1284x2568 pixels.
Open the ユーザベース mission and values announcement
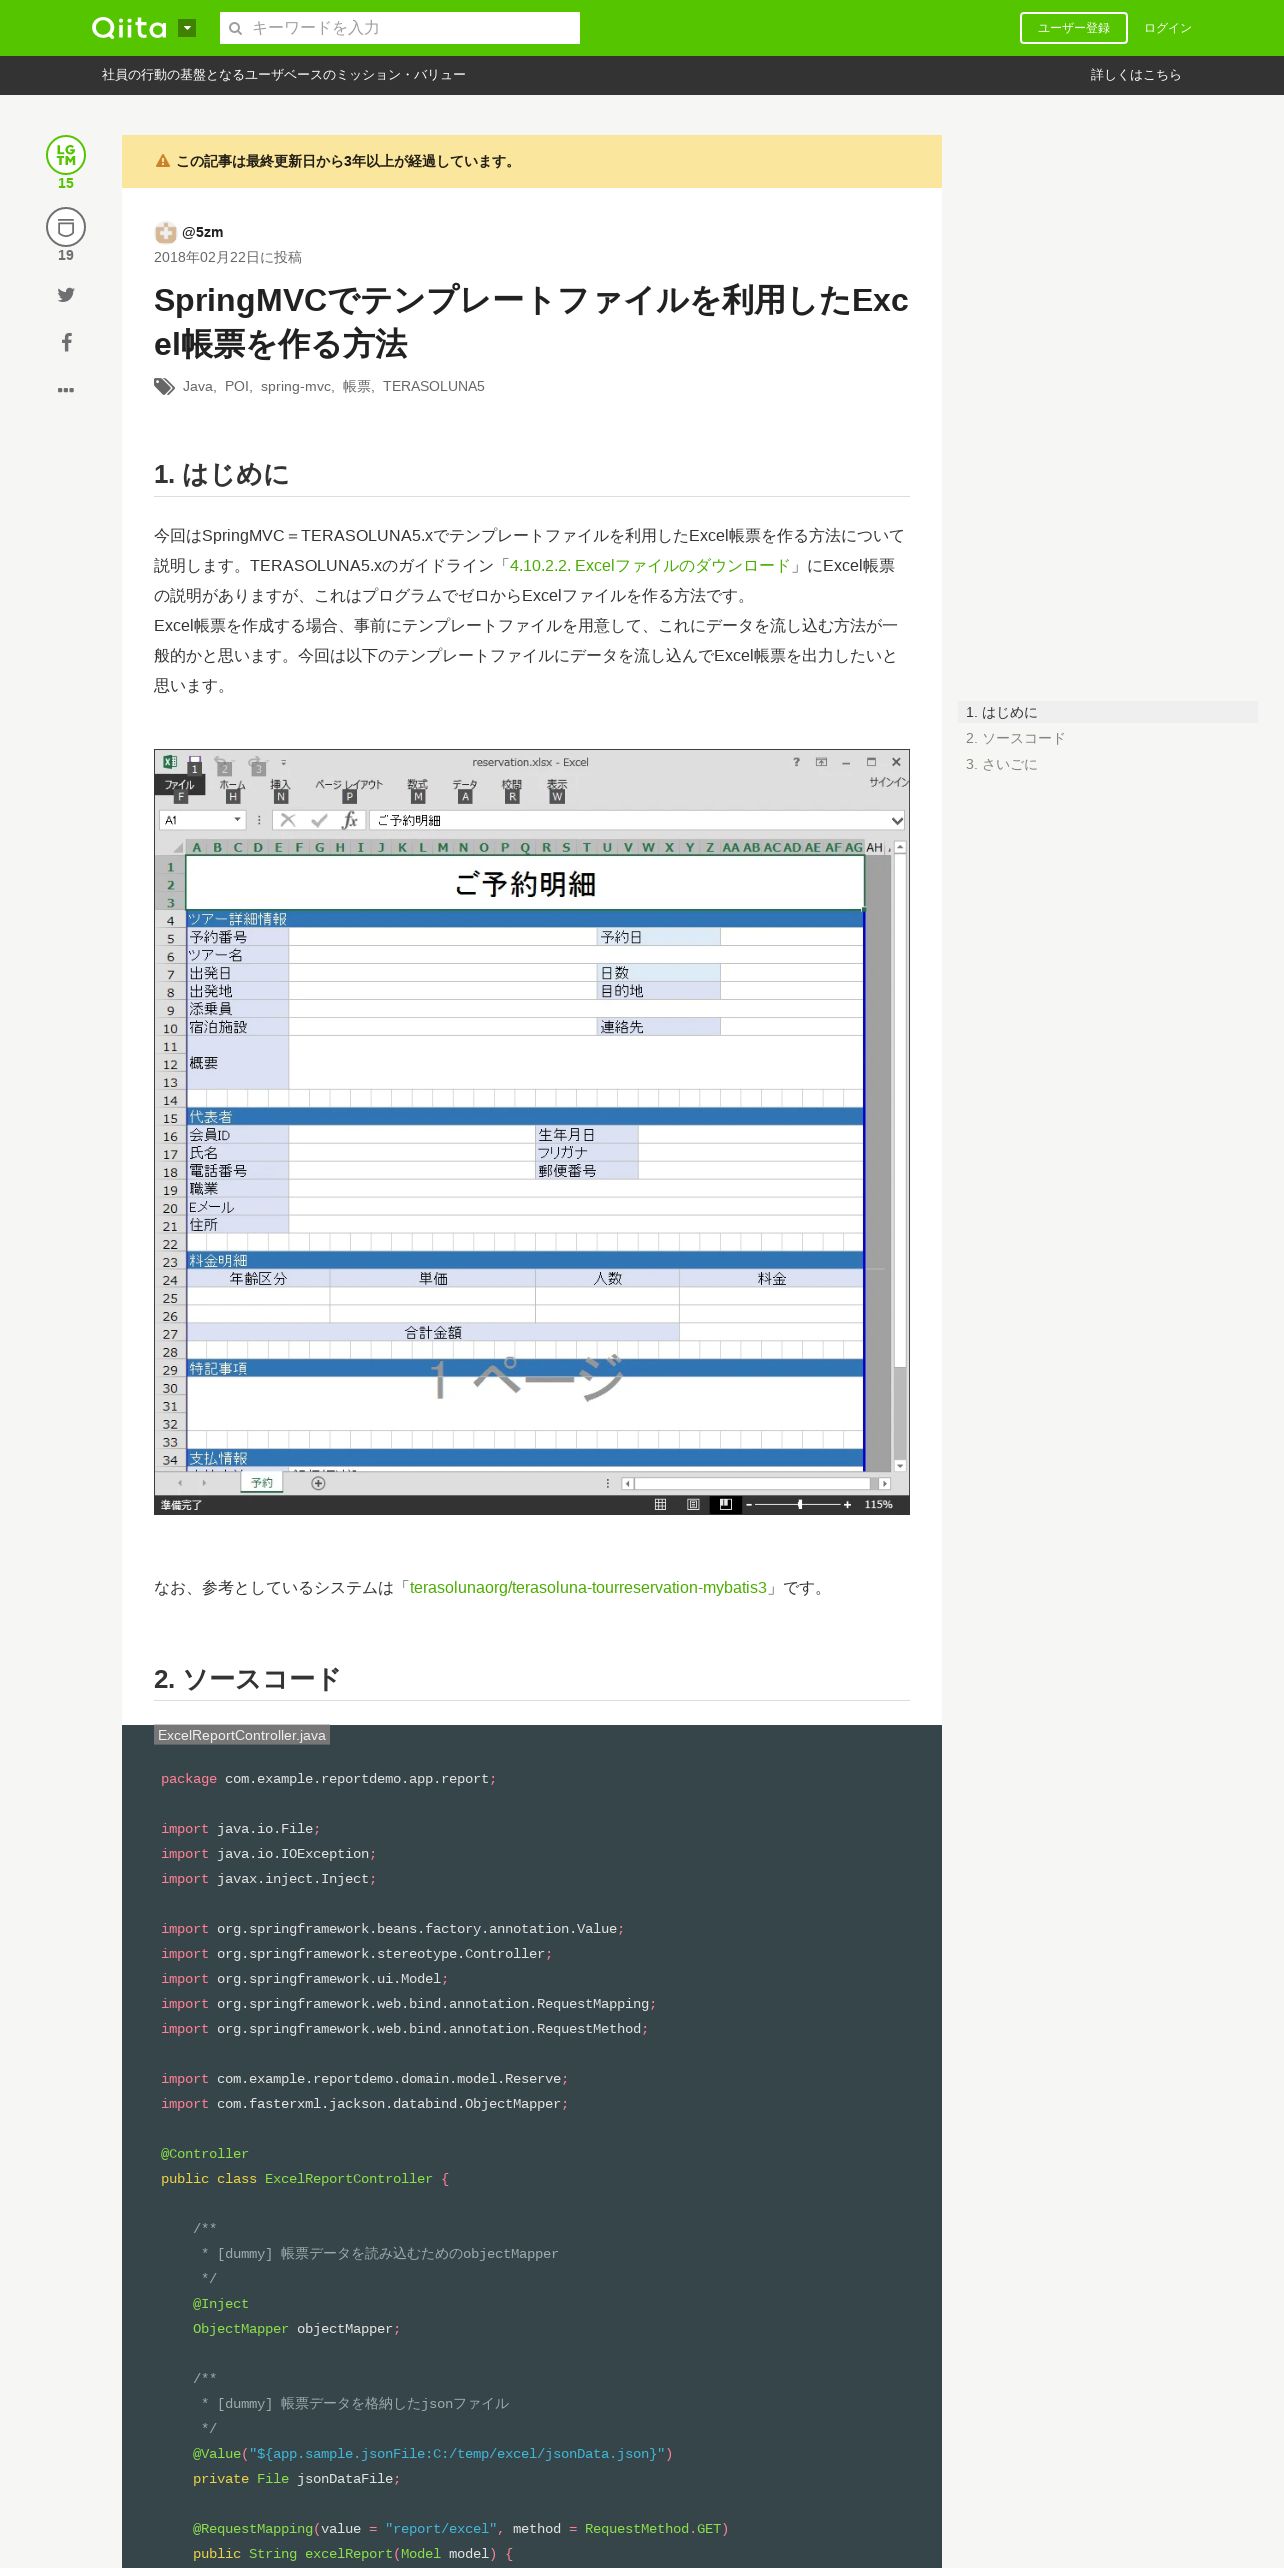(x=284, y=75)
